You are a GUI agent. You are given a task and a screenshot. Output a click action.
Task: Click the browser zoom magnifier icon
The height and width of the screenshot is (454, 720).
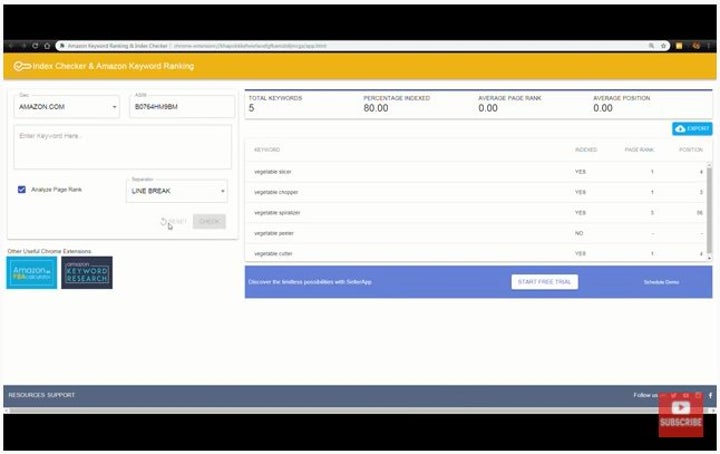(x=652, y=46)
